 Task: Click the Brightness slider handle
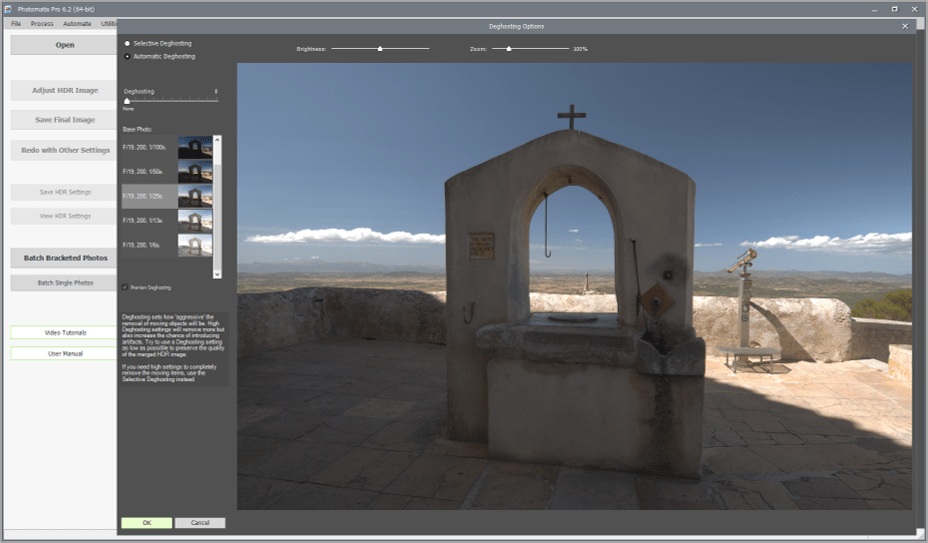pyautogui.click(x=380, y=48)
